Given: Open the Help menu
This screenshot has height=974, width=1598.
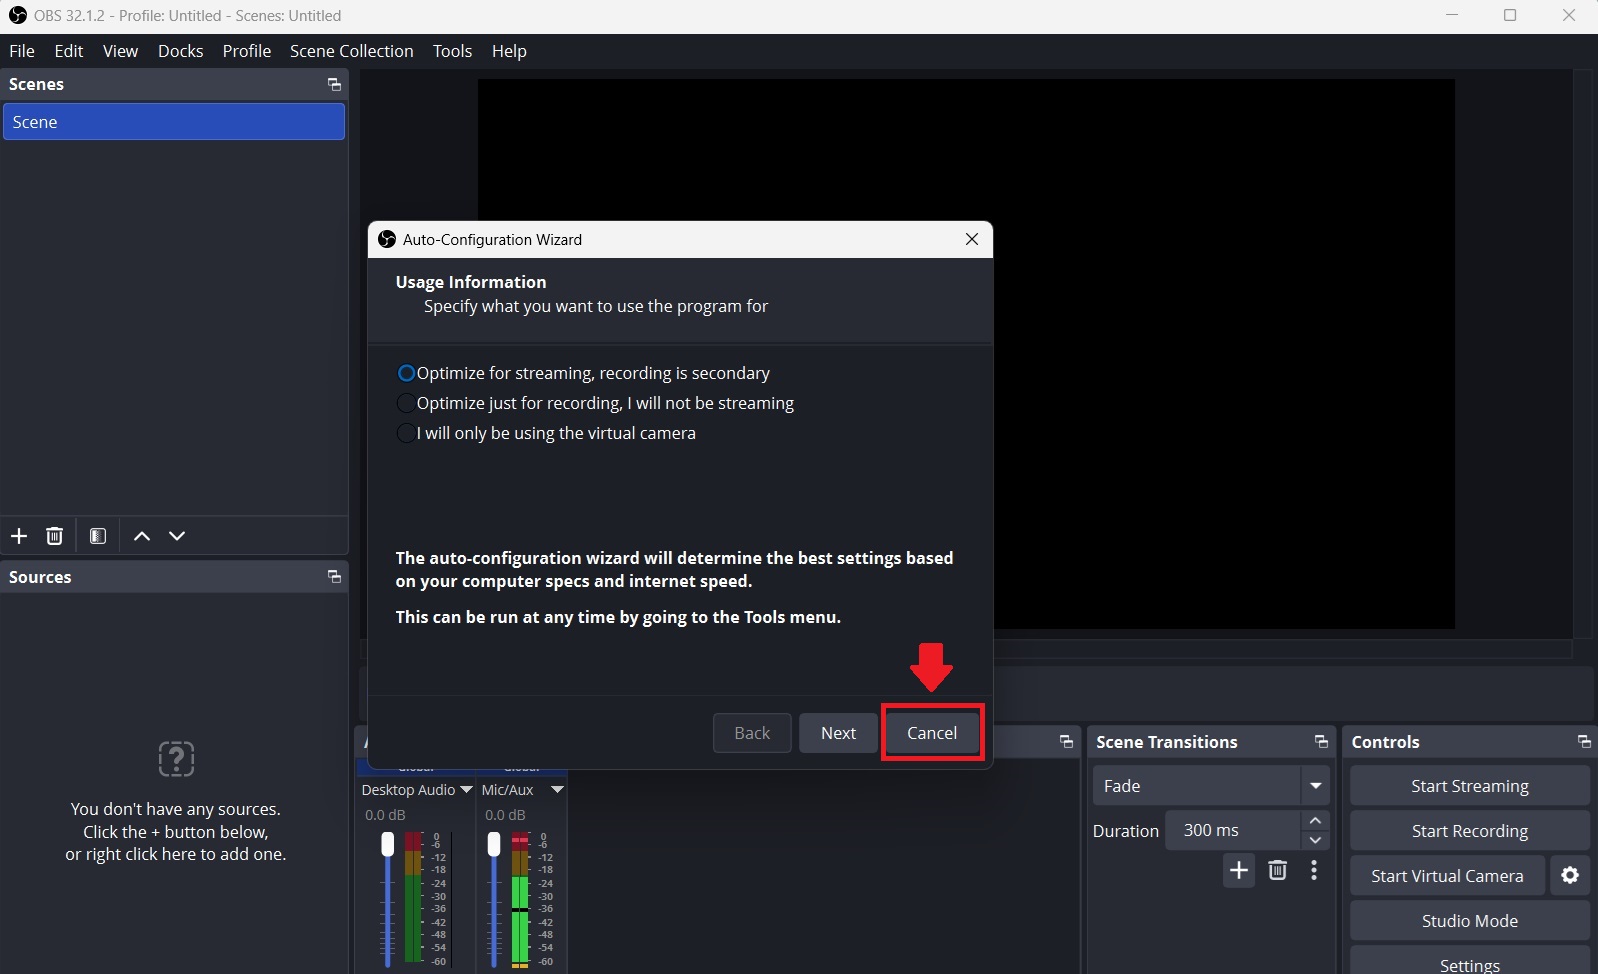Looking at the screenshot, I should 509,51.
